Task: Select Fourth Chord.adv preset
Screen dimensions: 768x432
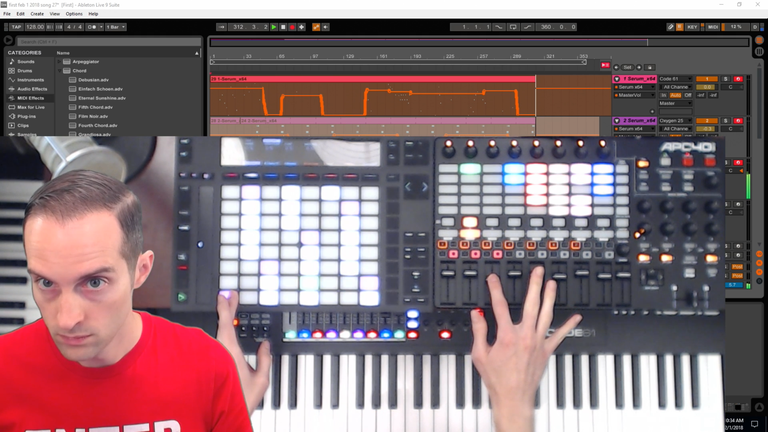Action: [97, 125]
